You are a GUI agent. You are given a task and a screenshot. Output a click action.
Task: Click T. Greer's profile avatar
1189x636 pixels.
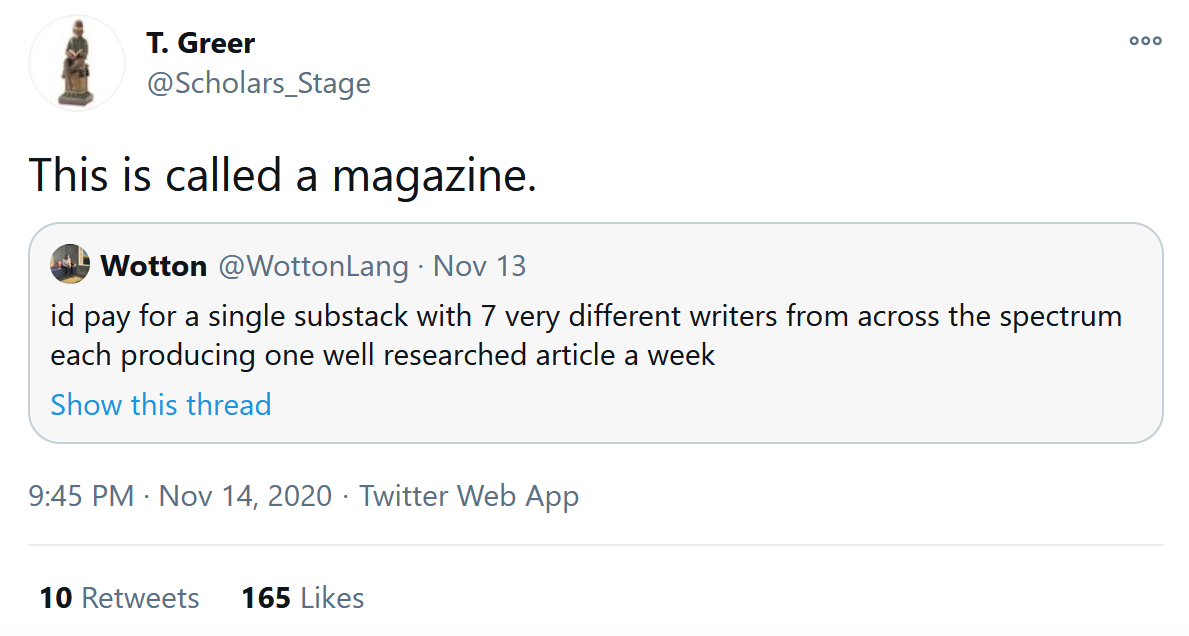point(77,63)
